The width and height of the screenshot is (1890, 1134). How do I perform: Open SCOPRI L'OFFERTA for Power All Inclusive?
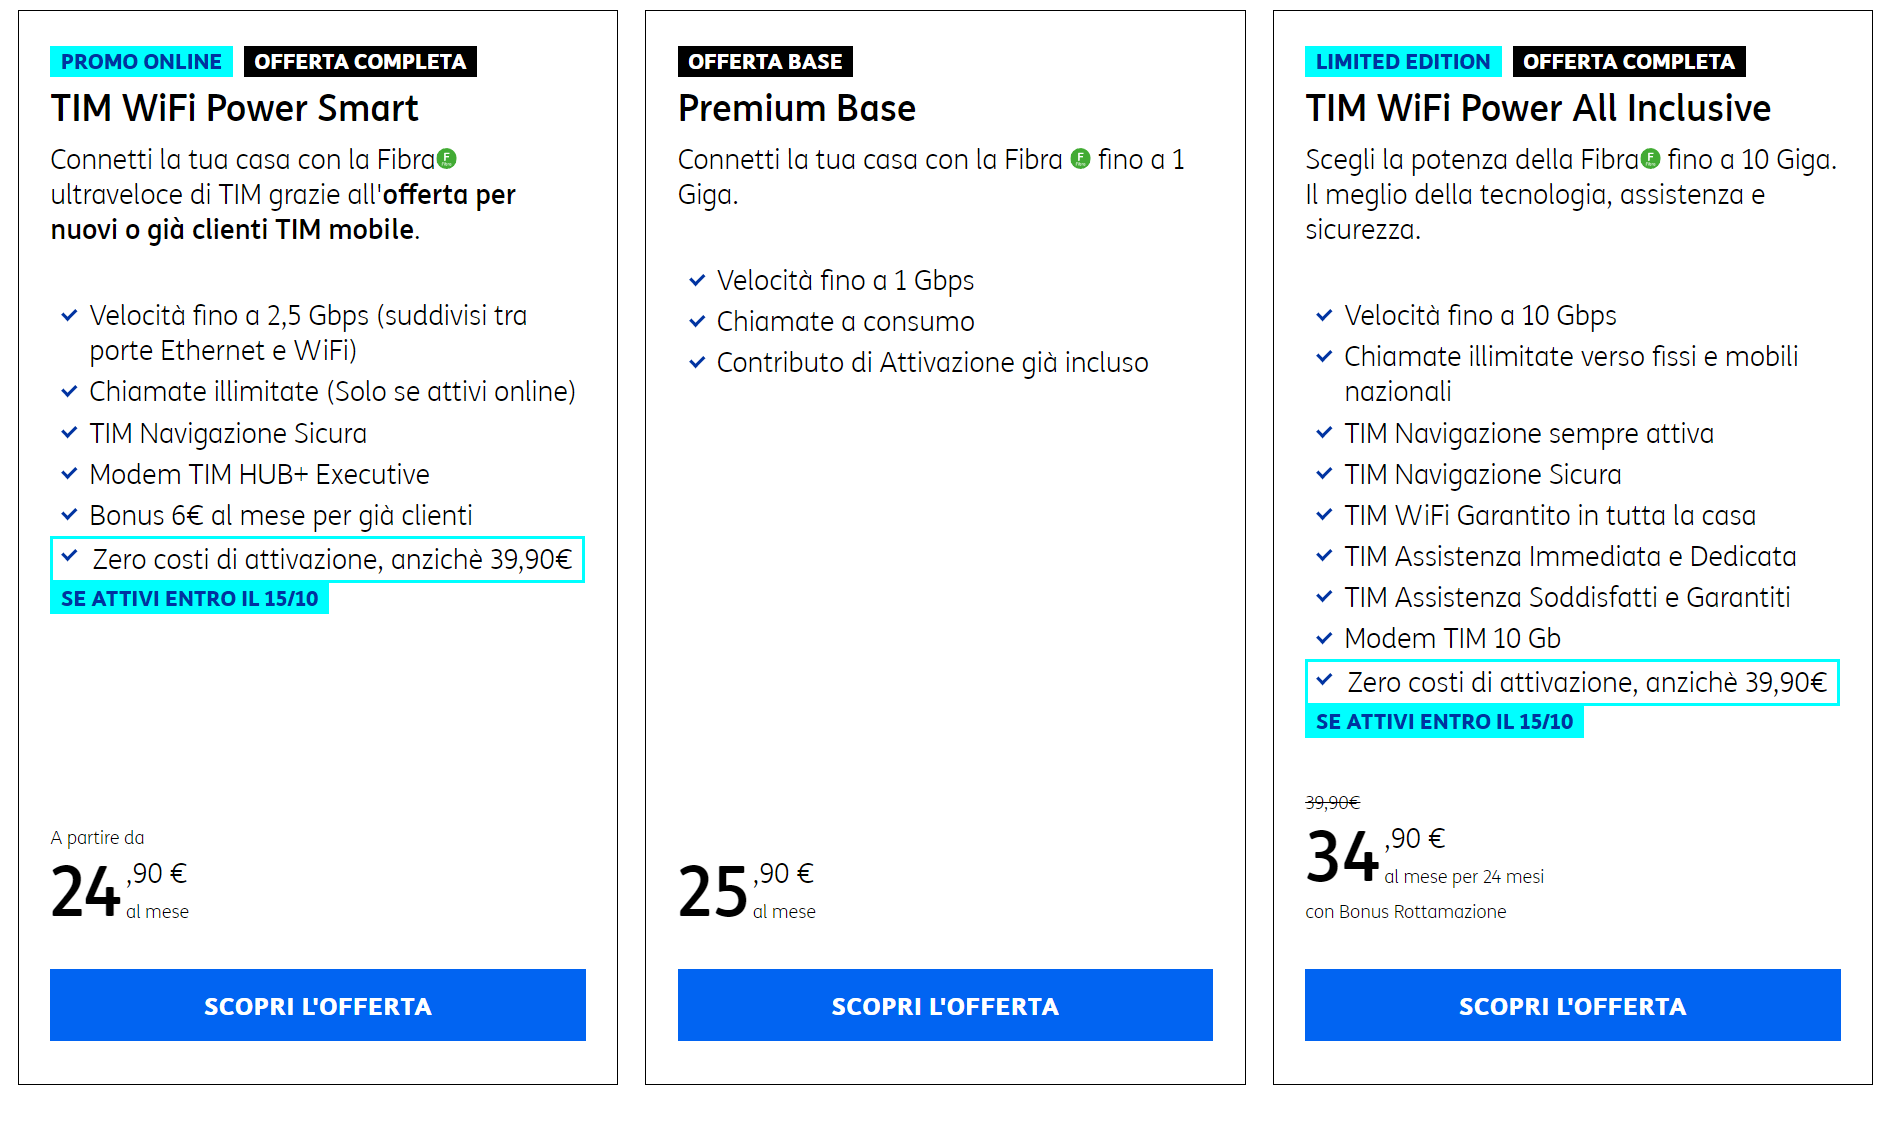(x=1572, y=1005)
